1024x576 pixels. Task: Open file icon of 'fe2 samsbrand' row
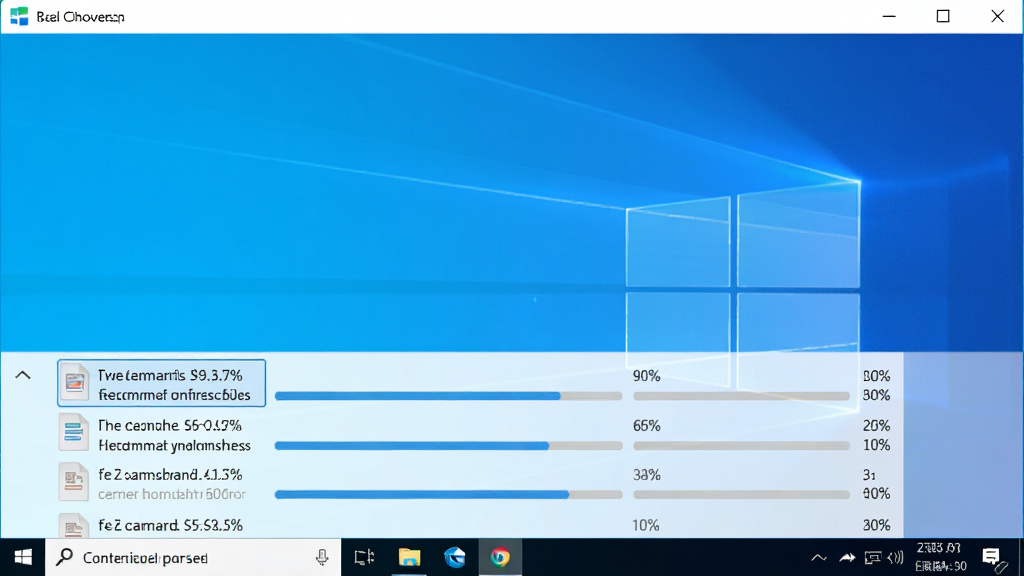pyautogui.click(x=74, y=482)
